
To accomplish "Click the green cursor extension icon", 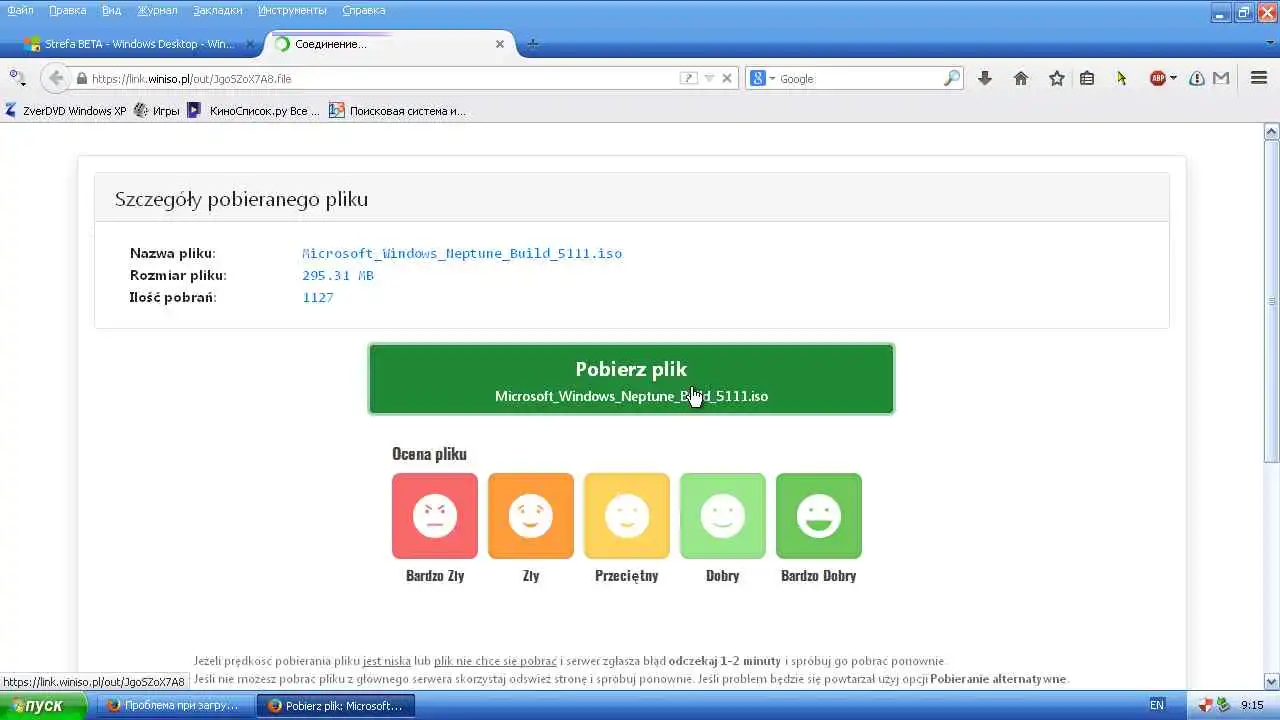I will point(1122,78).
